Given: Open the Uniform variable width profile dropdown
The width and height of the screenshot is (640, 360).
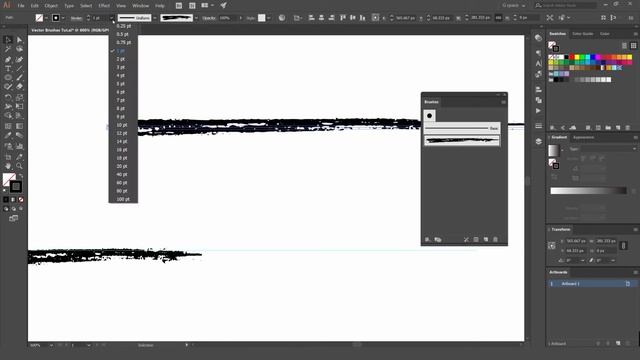Looking at the screenshot, I should click(155, 18).
